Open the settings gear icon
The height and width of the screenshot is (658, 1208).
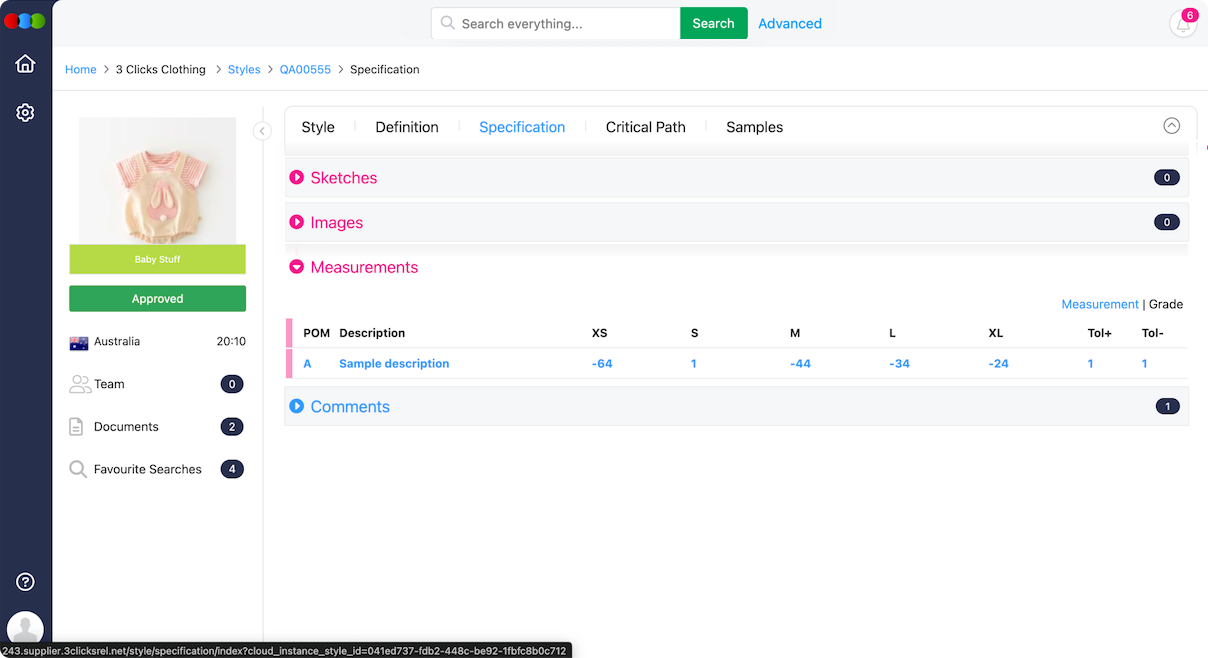[x=25, y=113]
